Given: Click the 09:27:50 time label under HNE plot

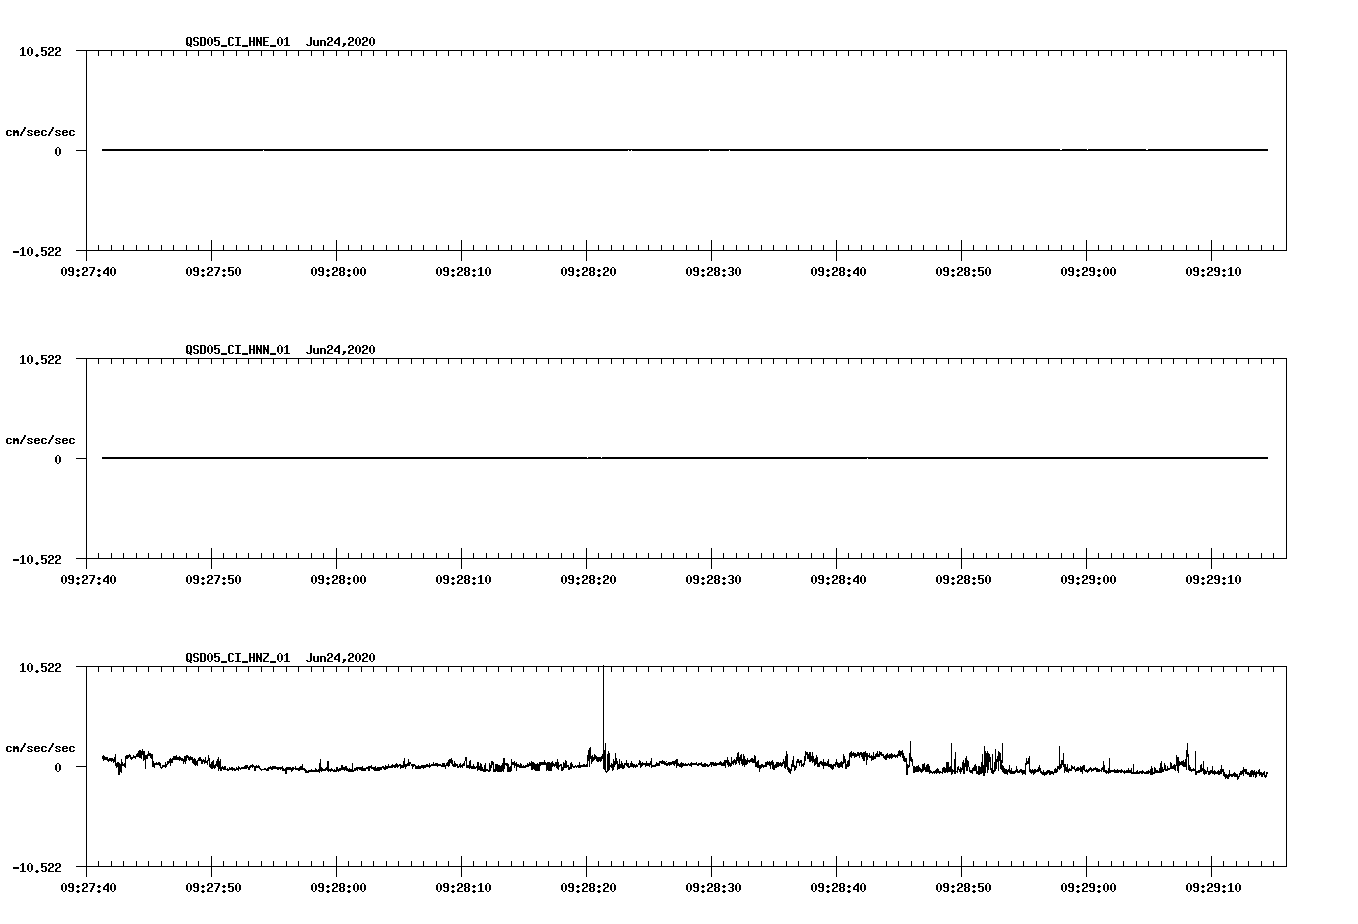Looking at the screenshot, I should 213,272.
